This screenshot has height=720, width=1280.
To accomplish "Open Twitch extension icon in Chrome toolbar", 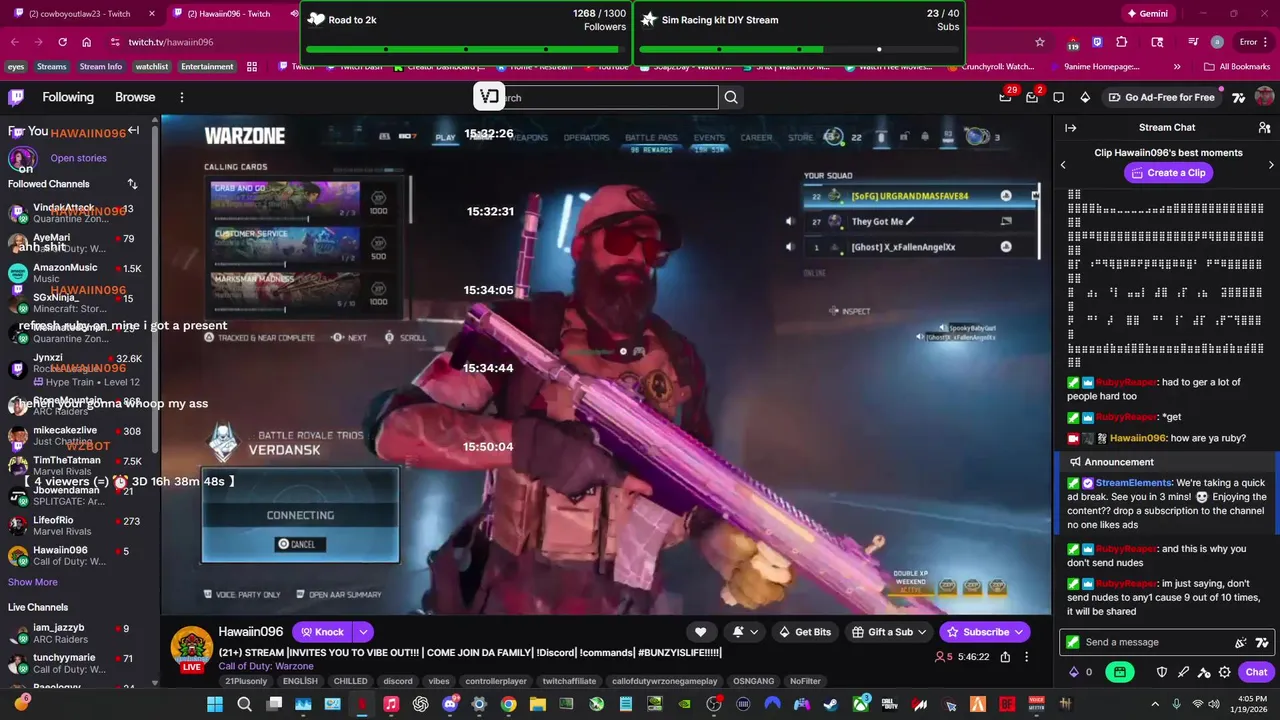I will pyautogui.click(x=1097, y=42).
